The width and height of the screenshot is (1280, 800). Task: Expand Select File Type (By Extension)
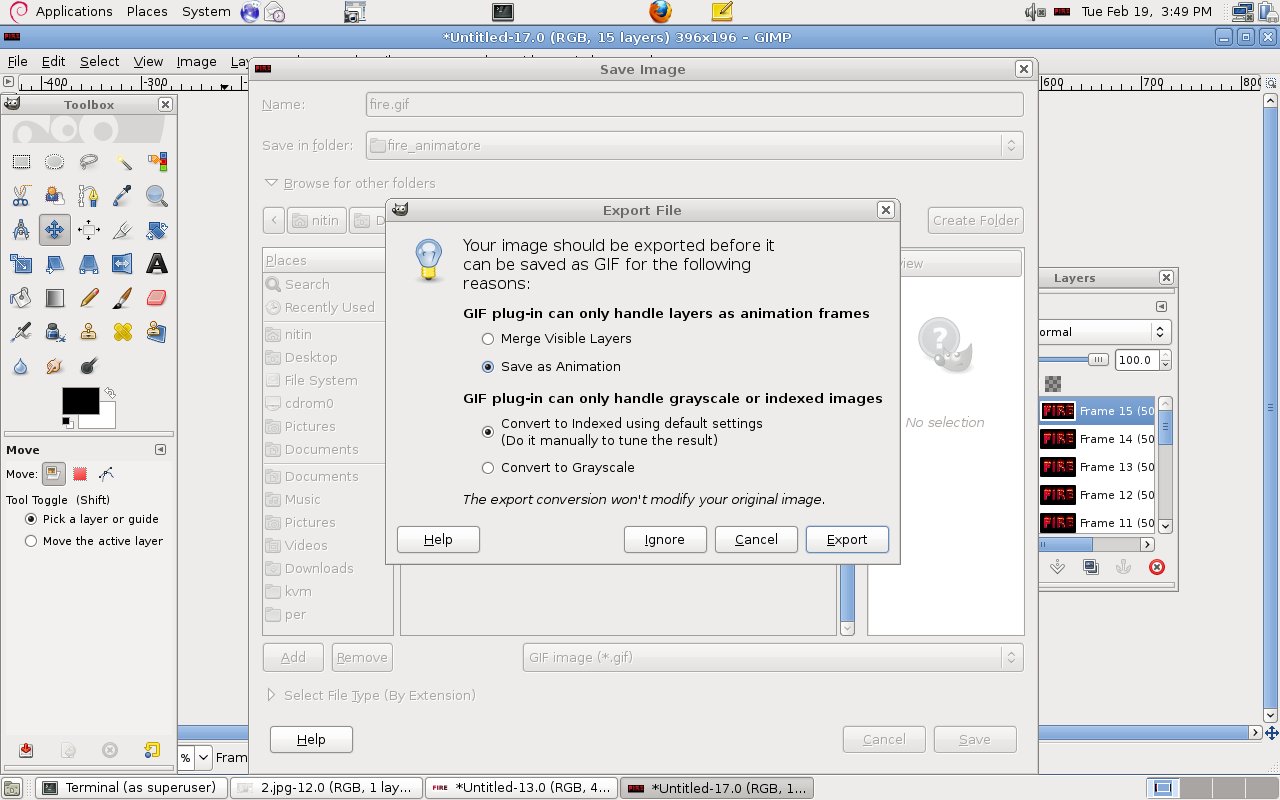coord(370,694)
